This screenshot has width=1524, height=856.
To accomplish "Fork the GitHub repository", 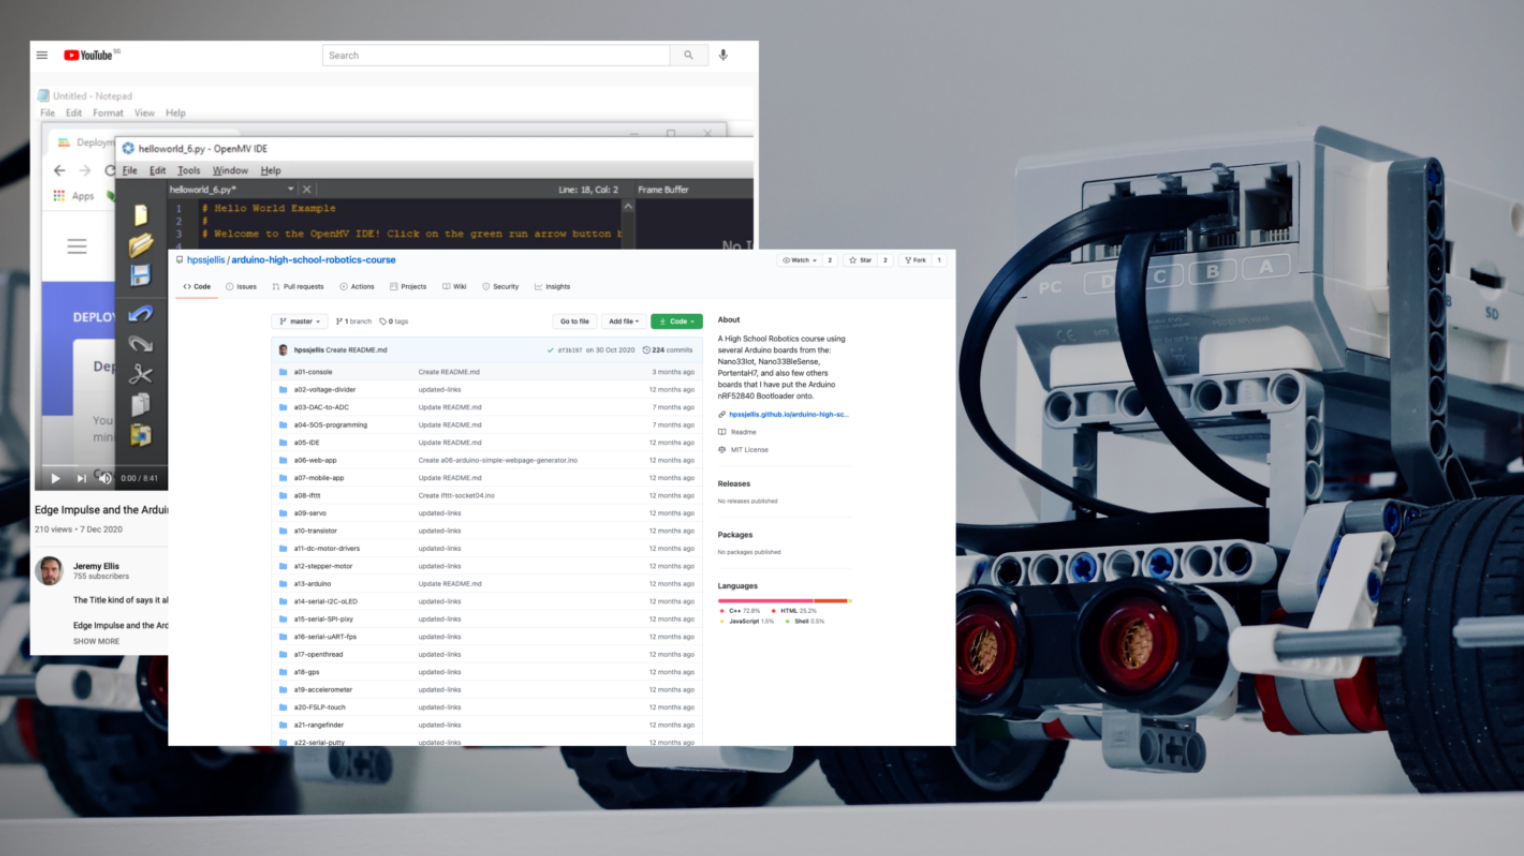I will pos(915,260).
